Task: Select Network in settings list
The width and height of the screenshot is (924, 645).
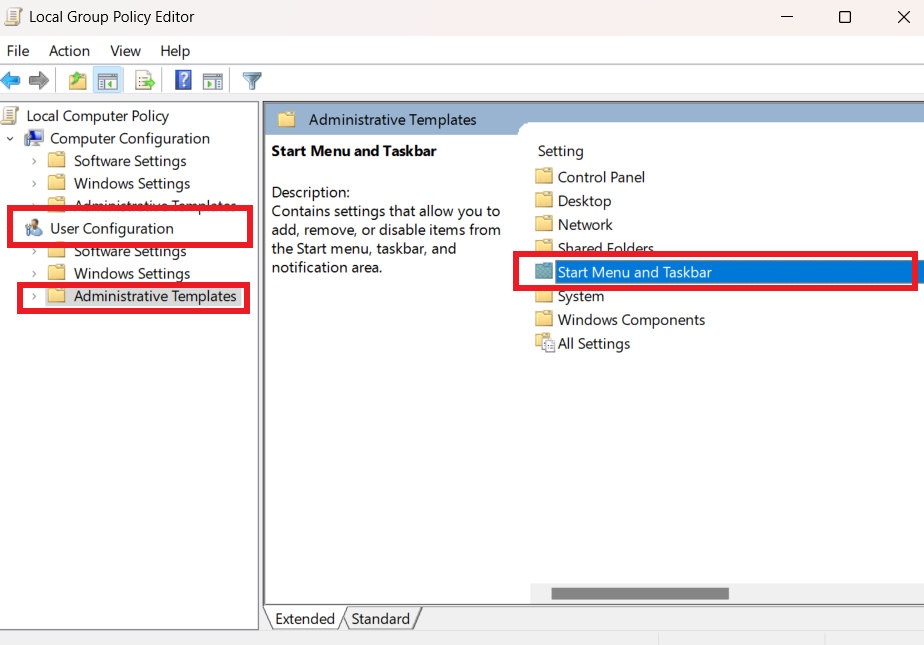Action: [585, 224]
